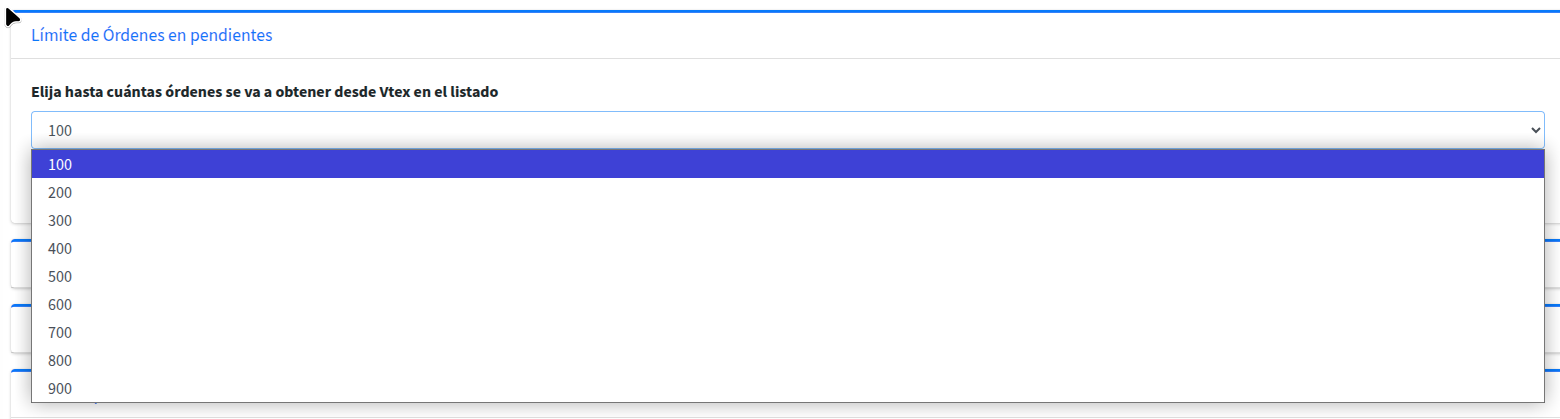Pick the 300 orders option
This screenshot has width=1560, height=419.
coord(60,220)
